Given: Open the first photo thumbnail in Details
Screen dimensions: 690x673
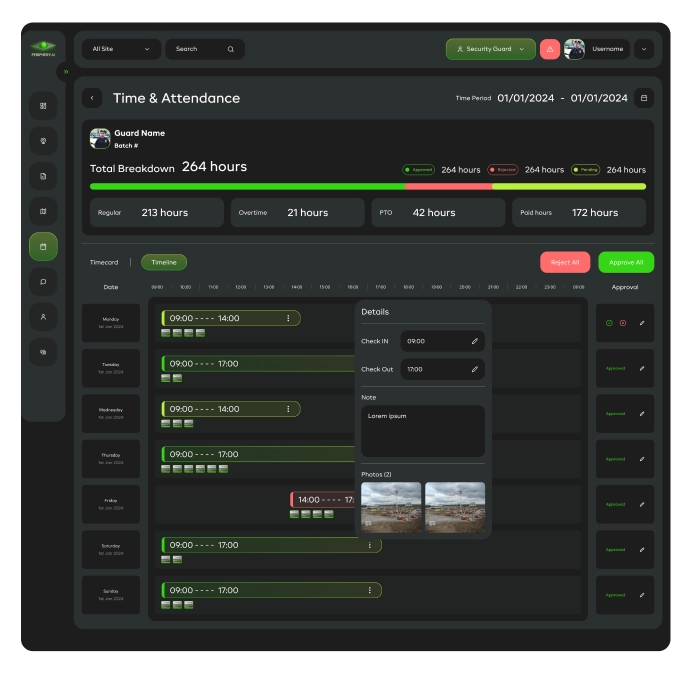Looking at the screenshot, I should (391, 507).
